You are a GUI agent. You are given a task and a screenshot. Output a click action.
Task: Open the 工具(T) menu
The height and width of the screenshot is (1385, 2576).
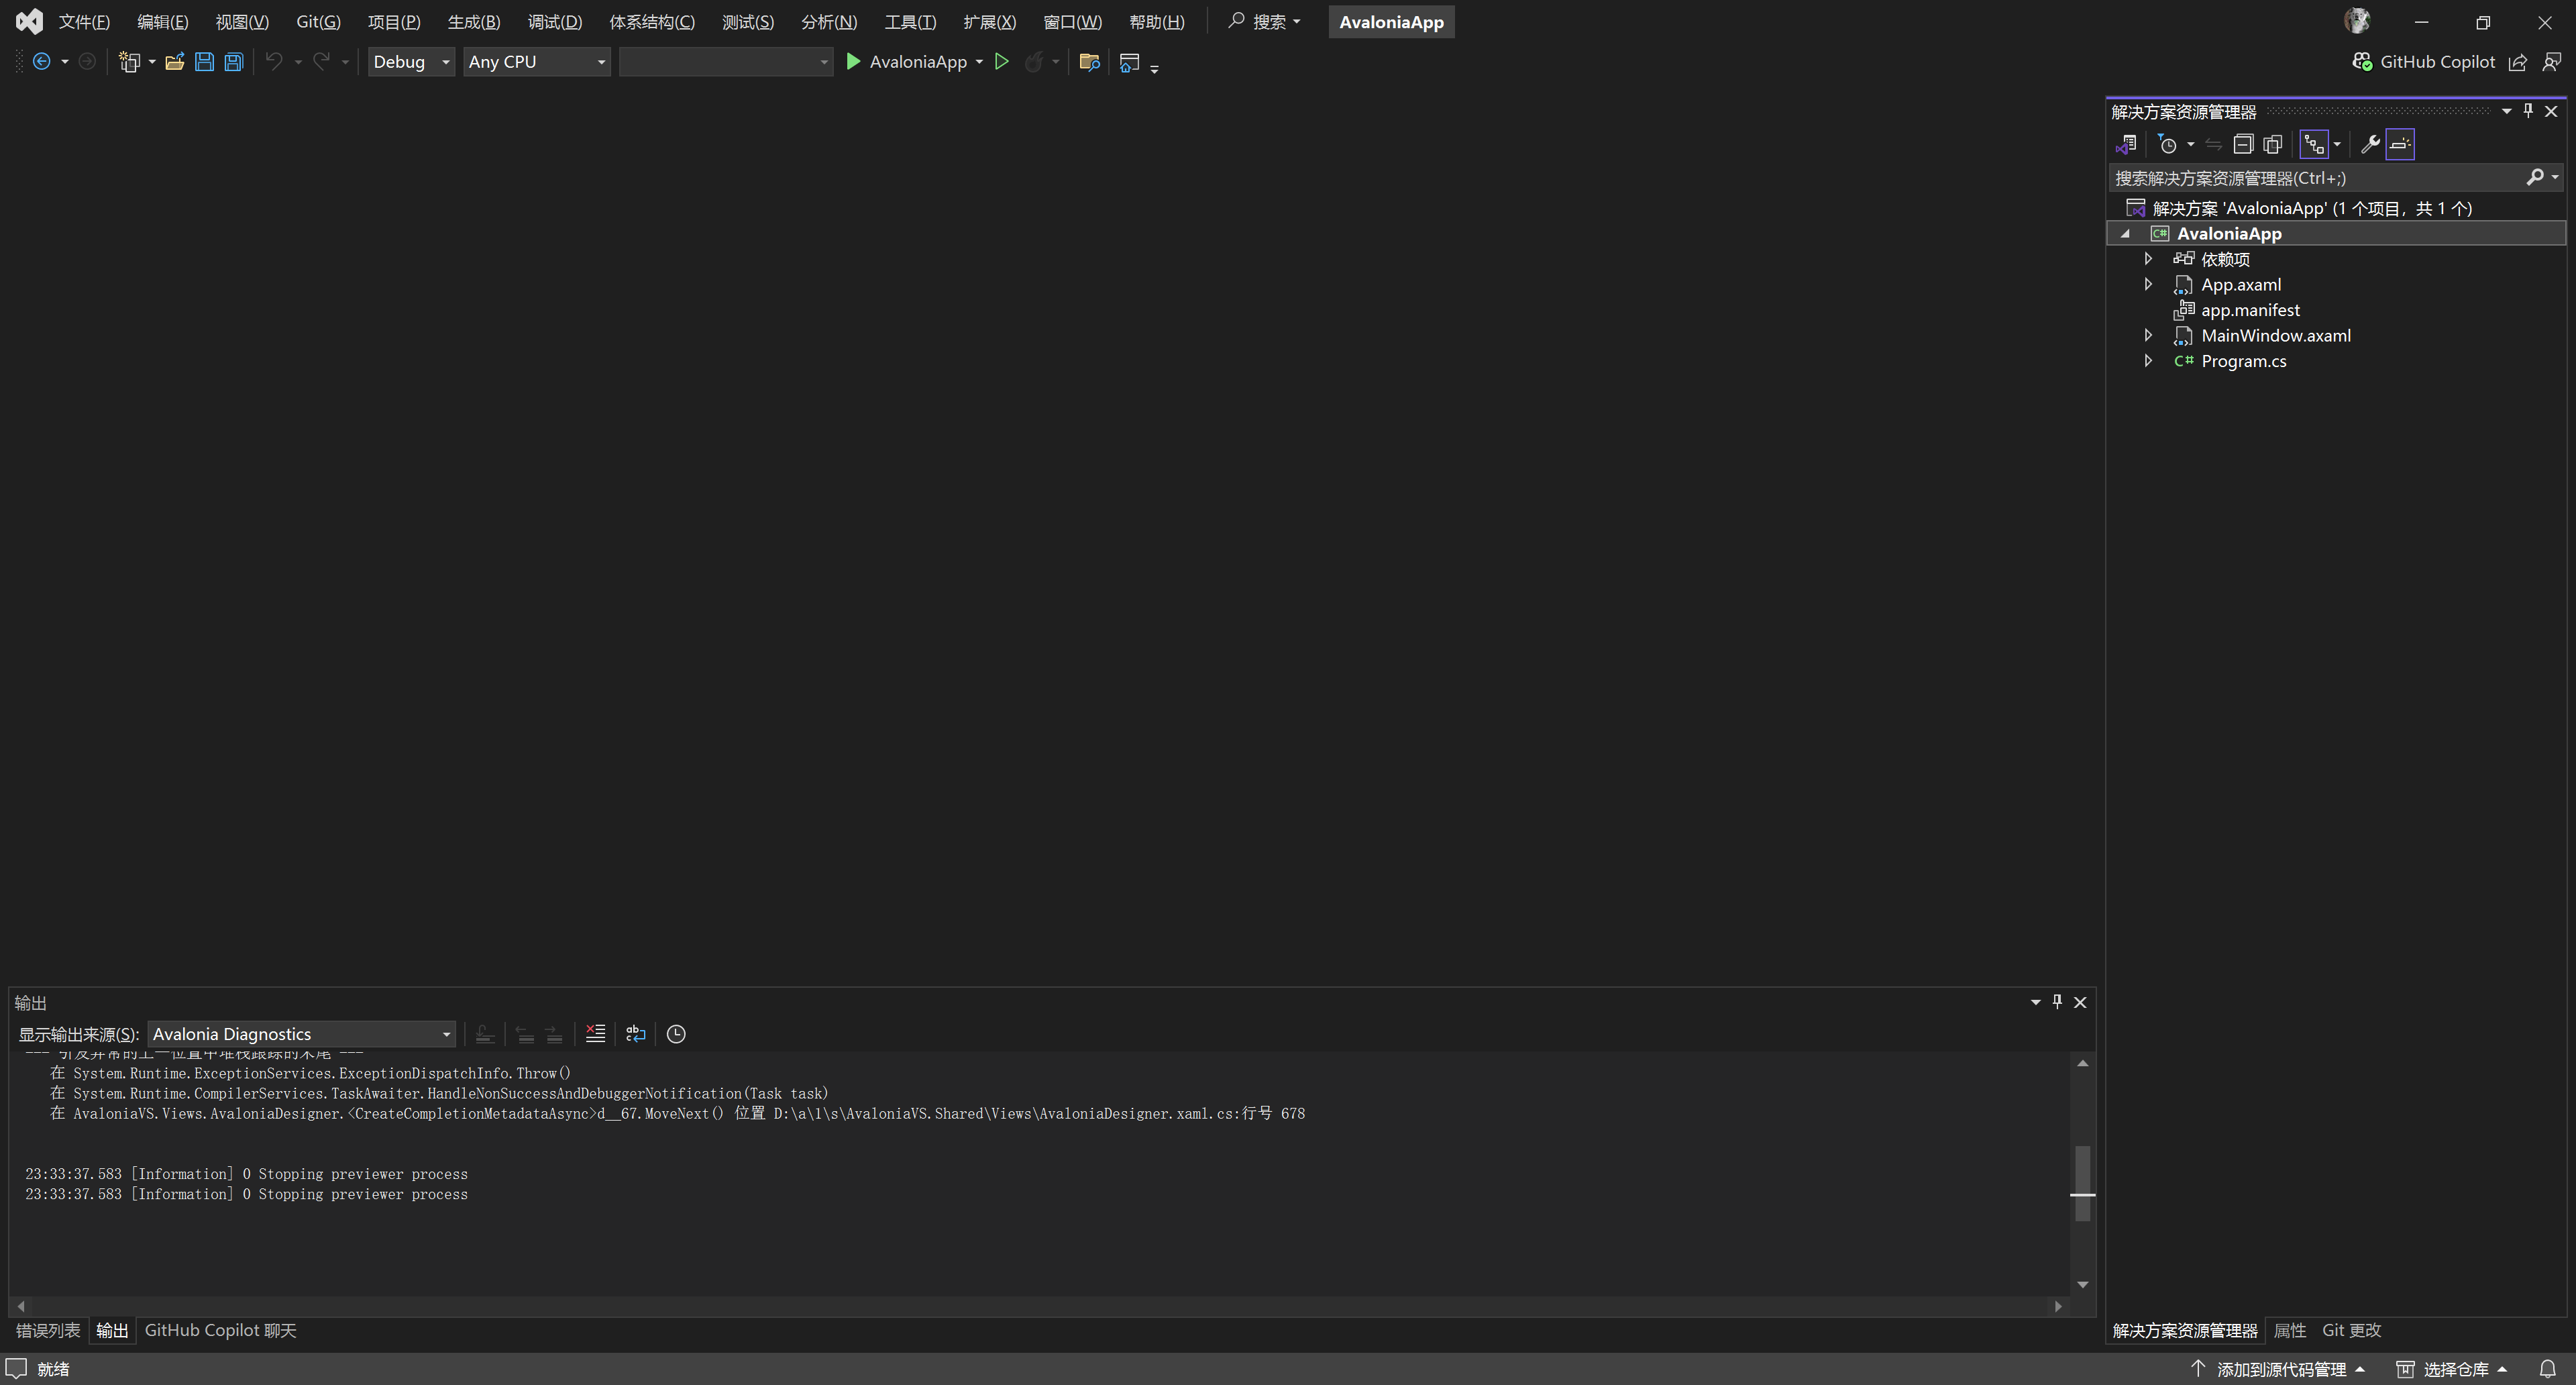pyautogui.click(x=910, y=22)
